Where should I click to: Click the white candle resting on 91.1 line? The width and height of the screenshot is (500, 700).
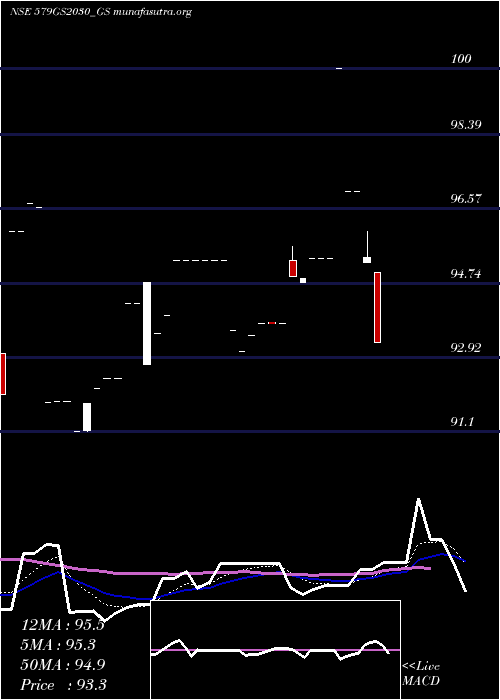[x=87, y=417]
